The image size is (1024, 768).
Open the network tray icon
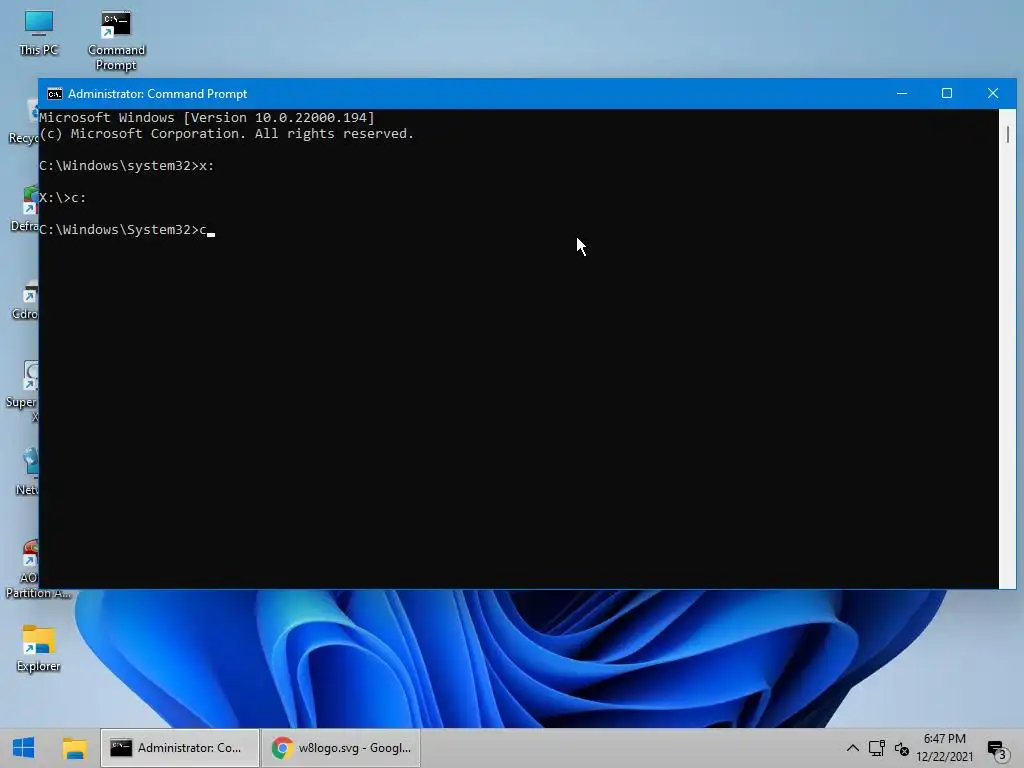[876, 748]
